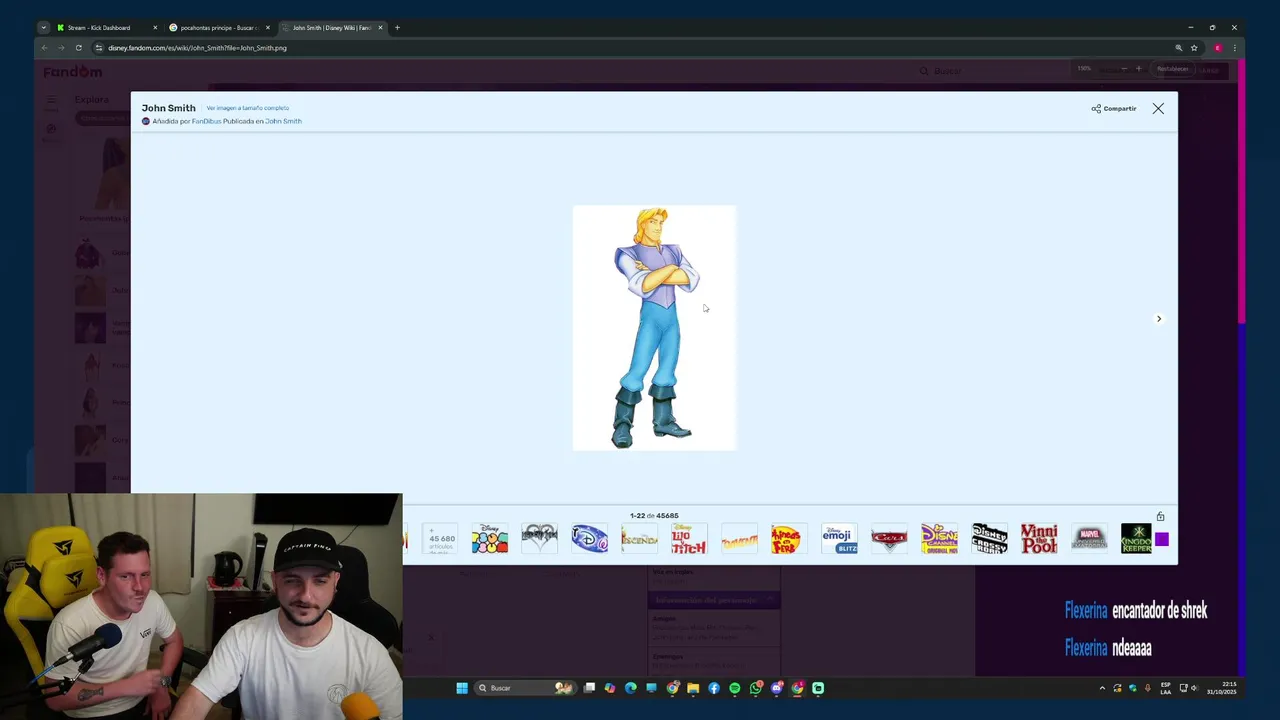Image resolution: width=1280 pixels, height=720 pixels.
Task: Select the Disney Crossy Road thumbnail
Action: [989, 538]
